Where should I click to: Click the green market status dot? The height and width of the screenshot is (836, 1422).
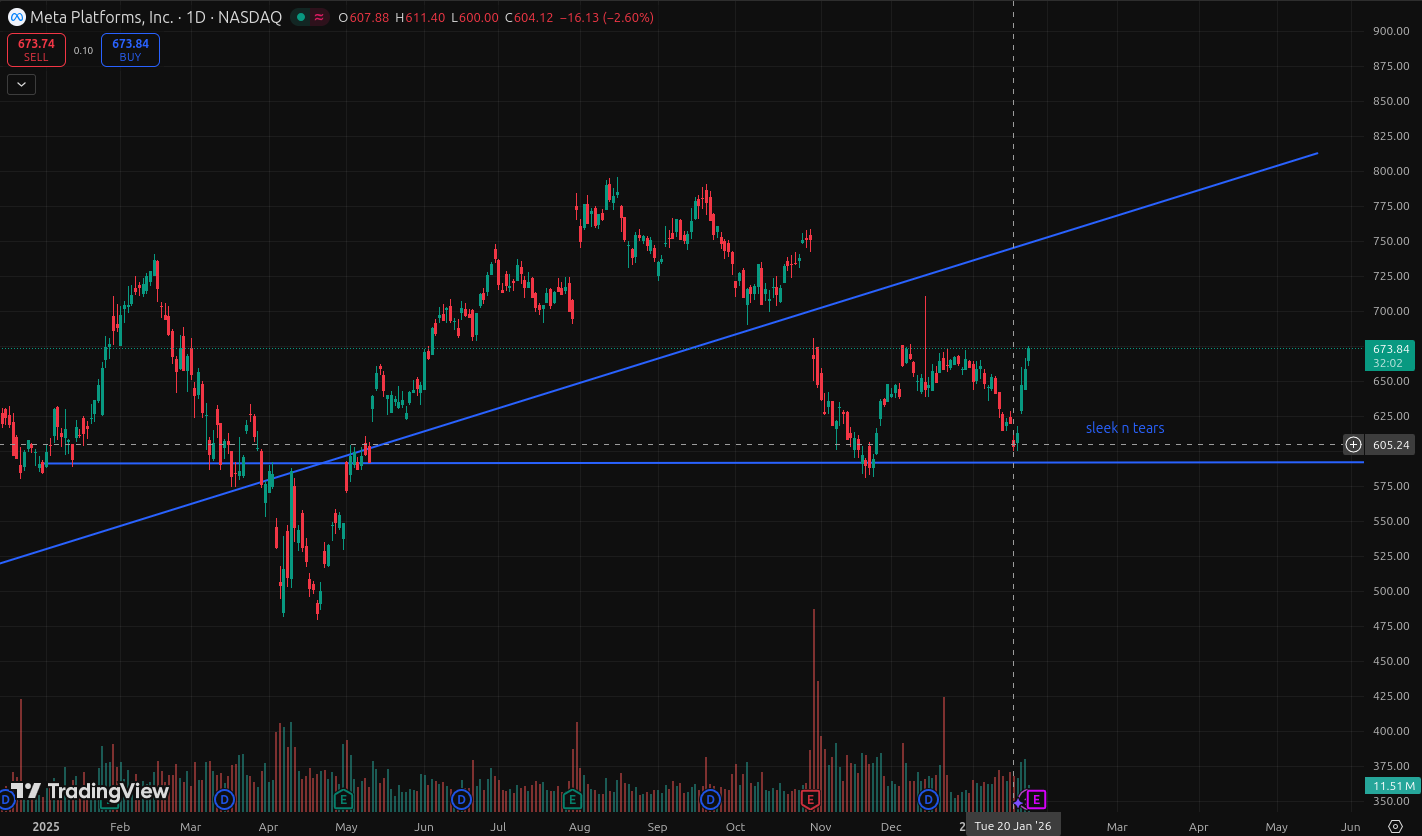point(300,17)
